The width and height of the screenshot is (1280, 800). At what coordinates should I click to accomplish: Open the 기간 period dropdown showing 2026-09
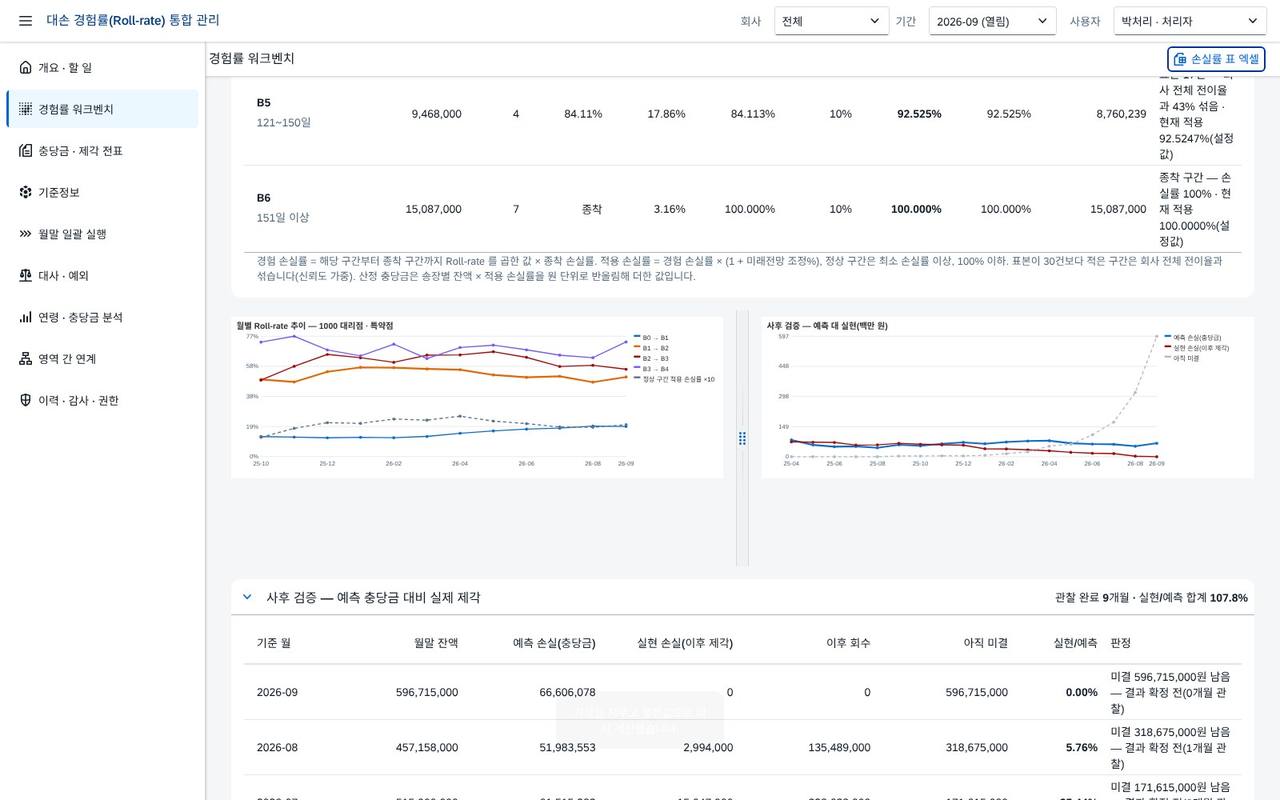coord(992,21)
